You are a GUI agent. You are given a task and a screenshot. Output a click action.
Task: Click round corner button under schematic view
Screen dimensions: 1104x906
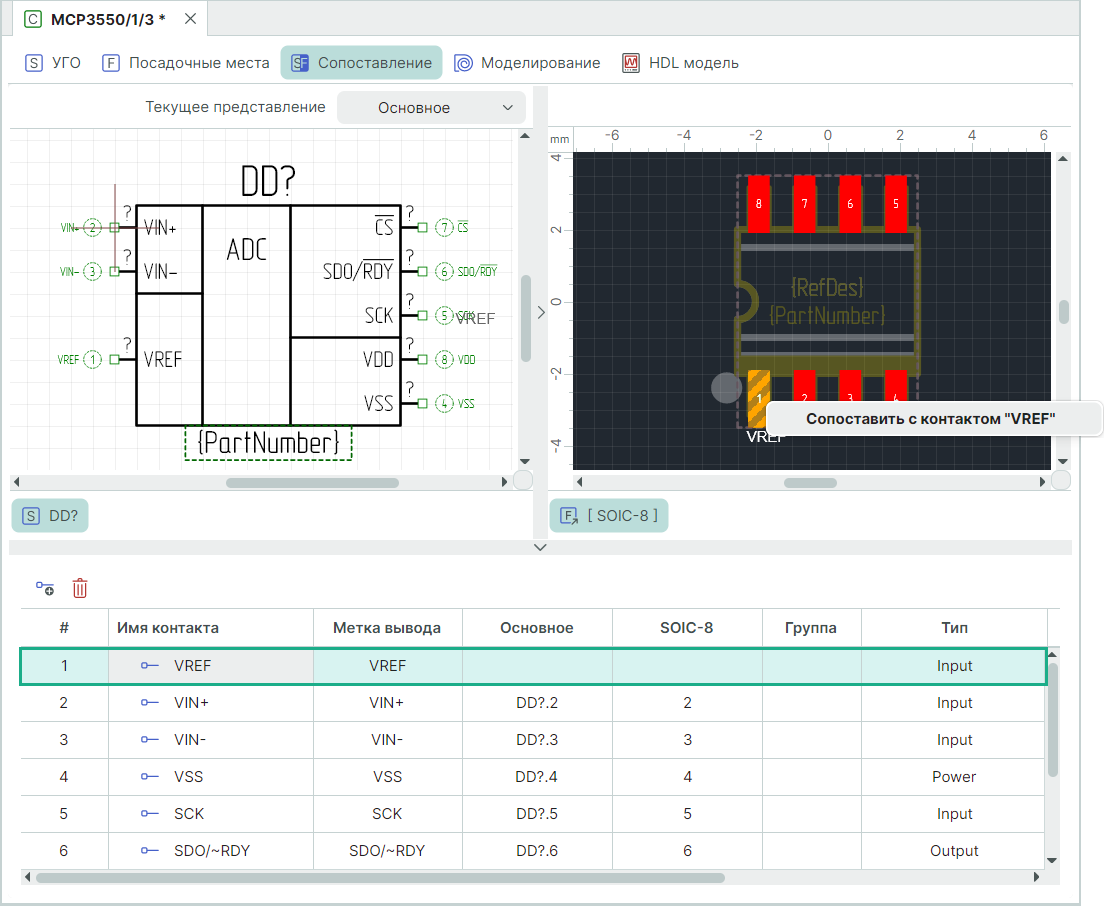tap(522, 481)
